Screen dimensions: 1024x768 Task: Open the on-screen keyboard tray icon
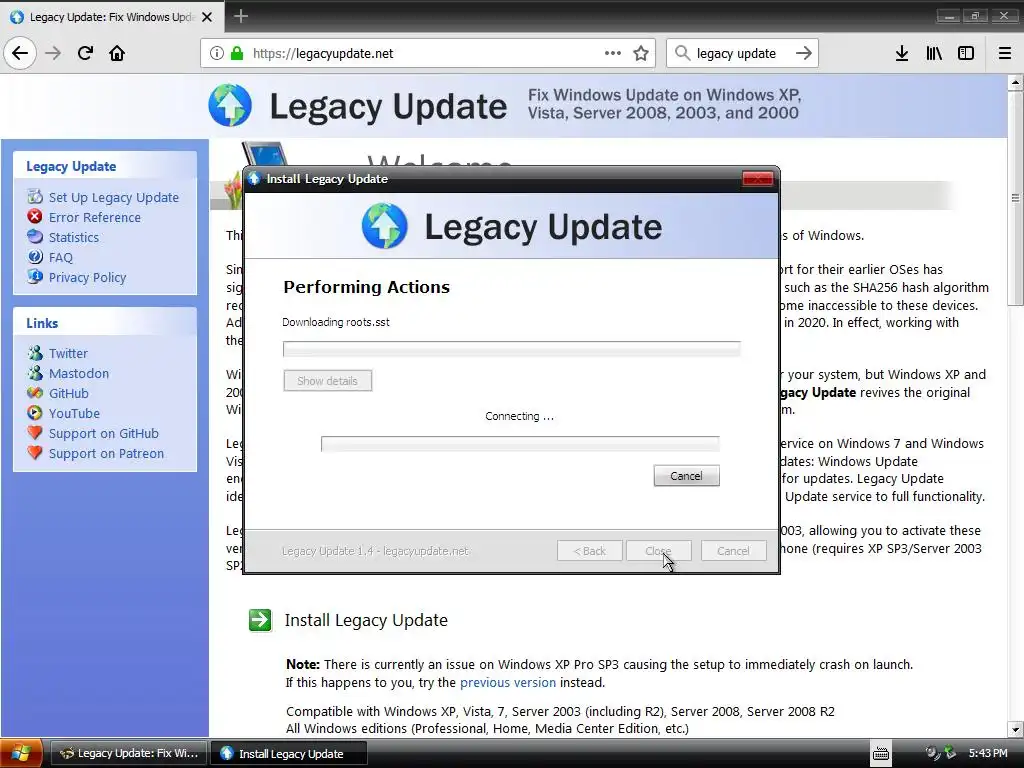coord(880,753)
